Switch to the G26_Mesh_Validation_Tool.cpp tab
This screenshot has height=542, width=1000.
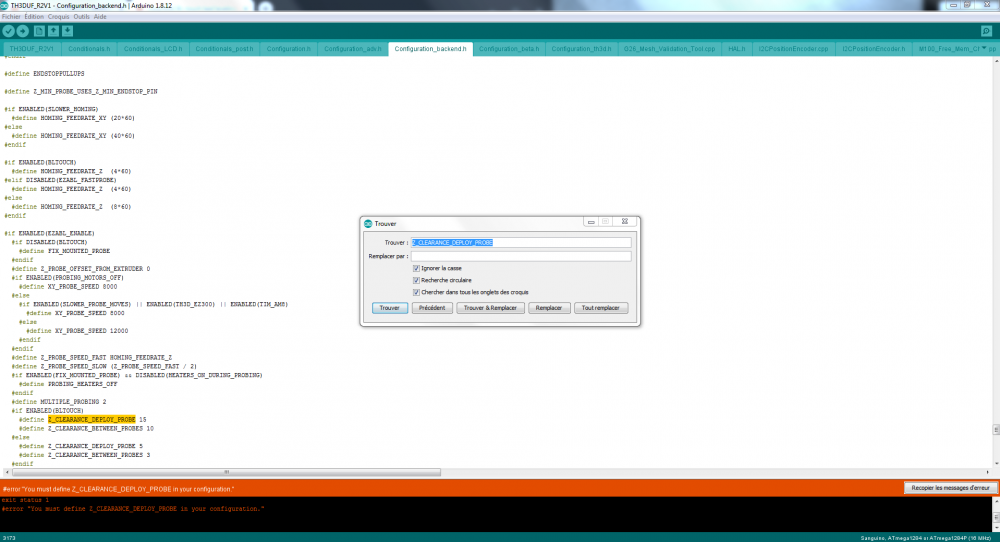pyautogui.click(x=669, y=48)
